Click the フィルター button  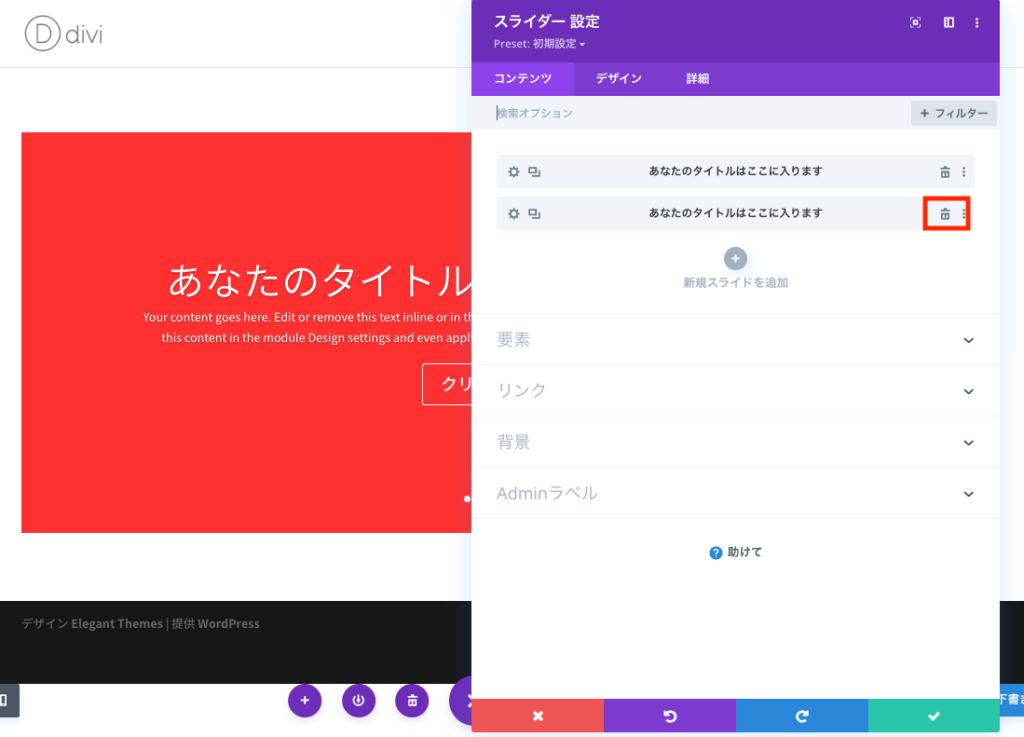[954, 114]
